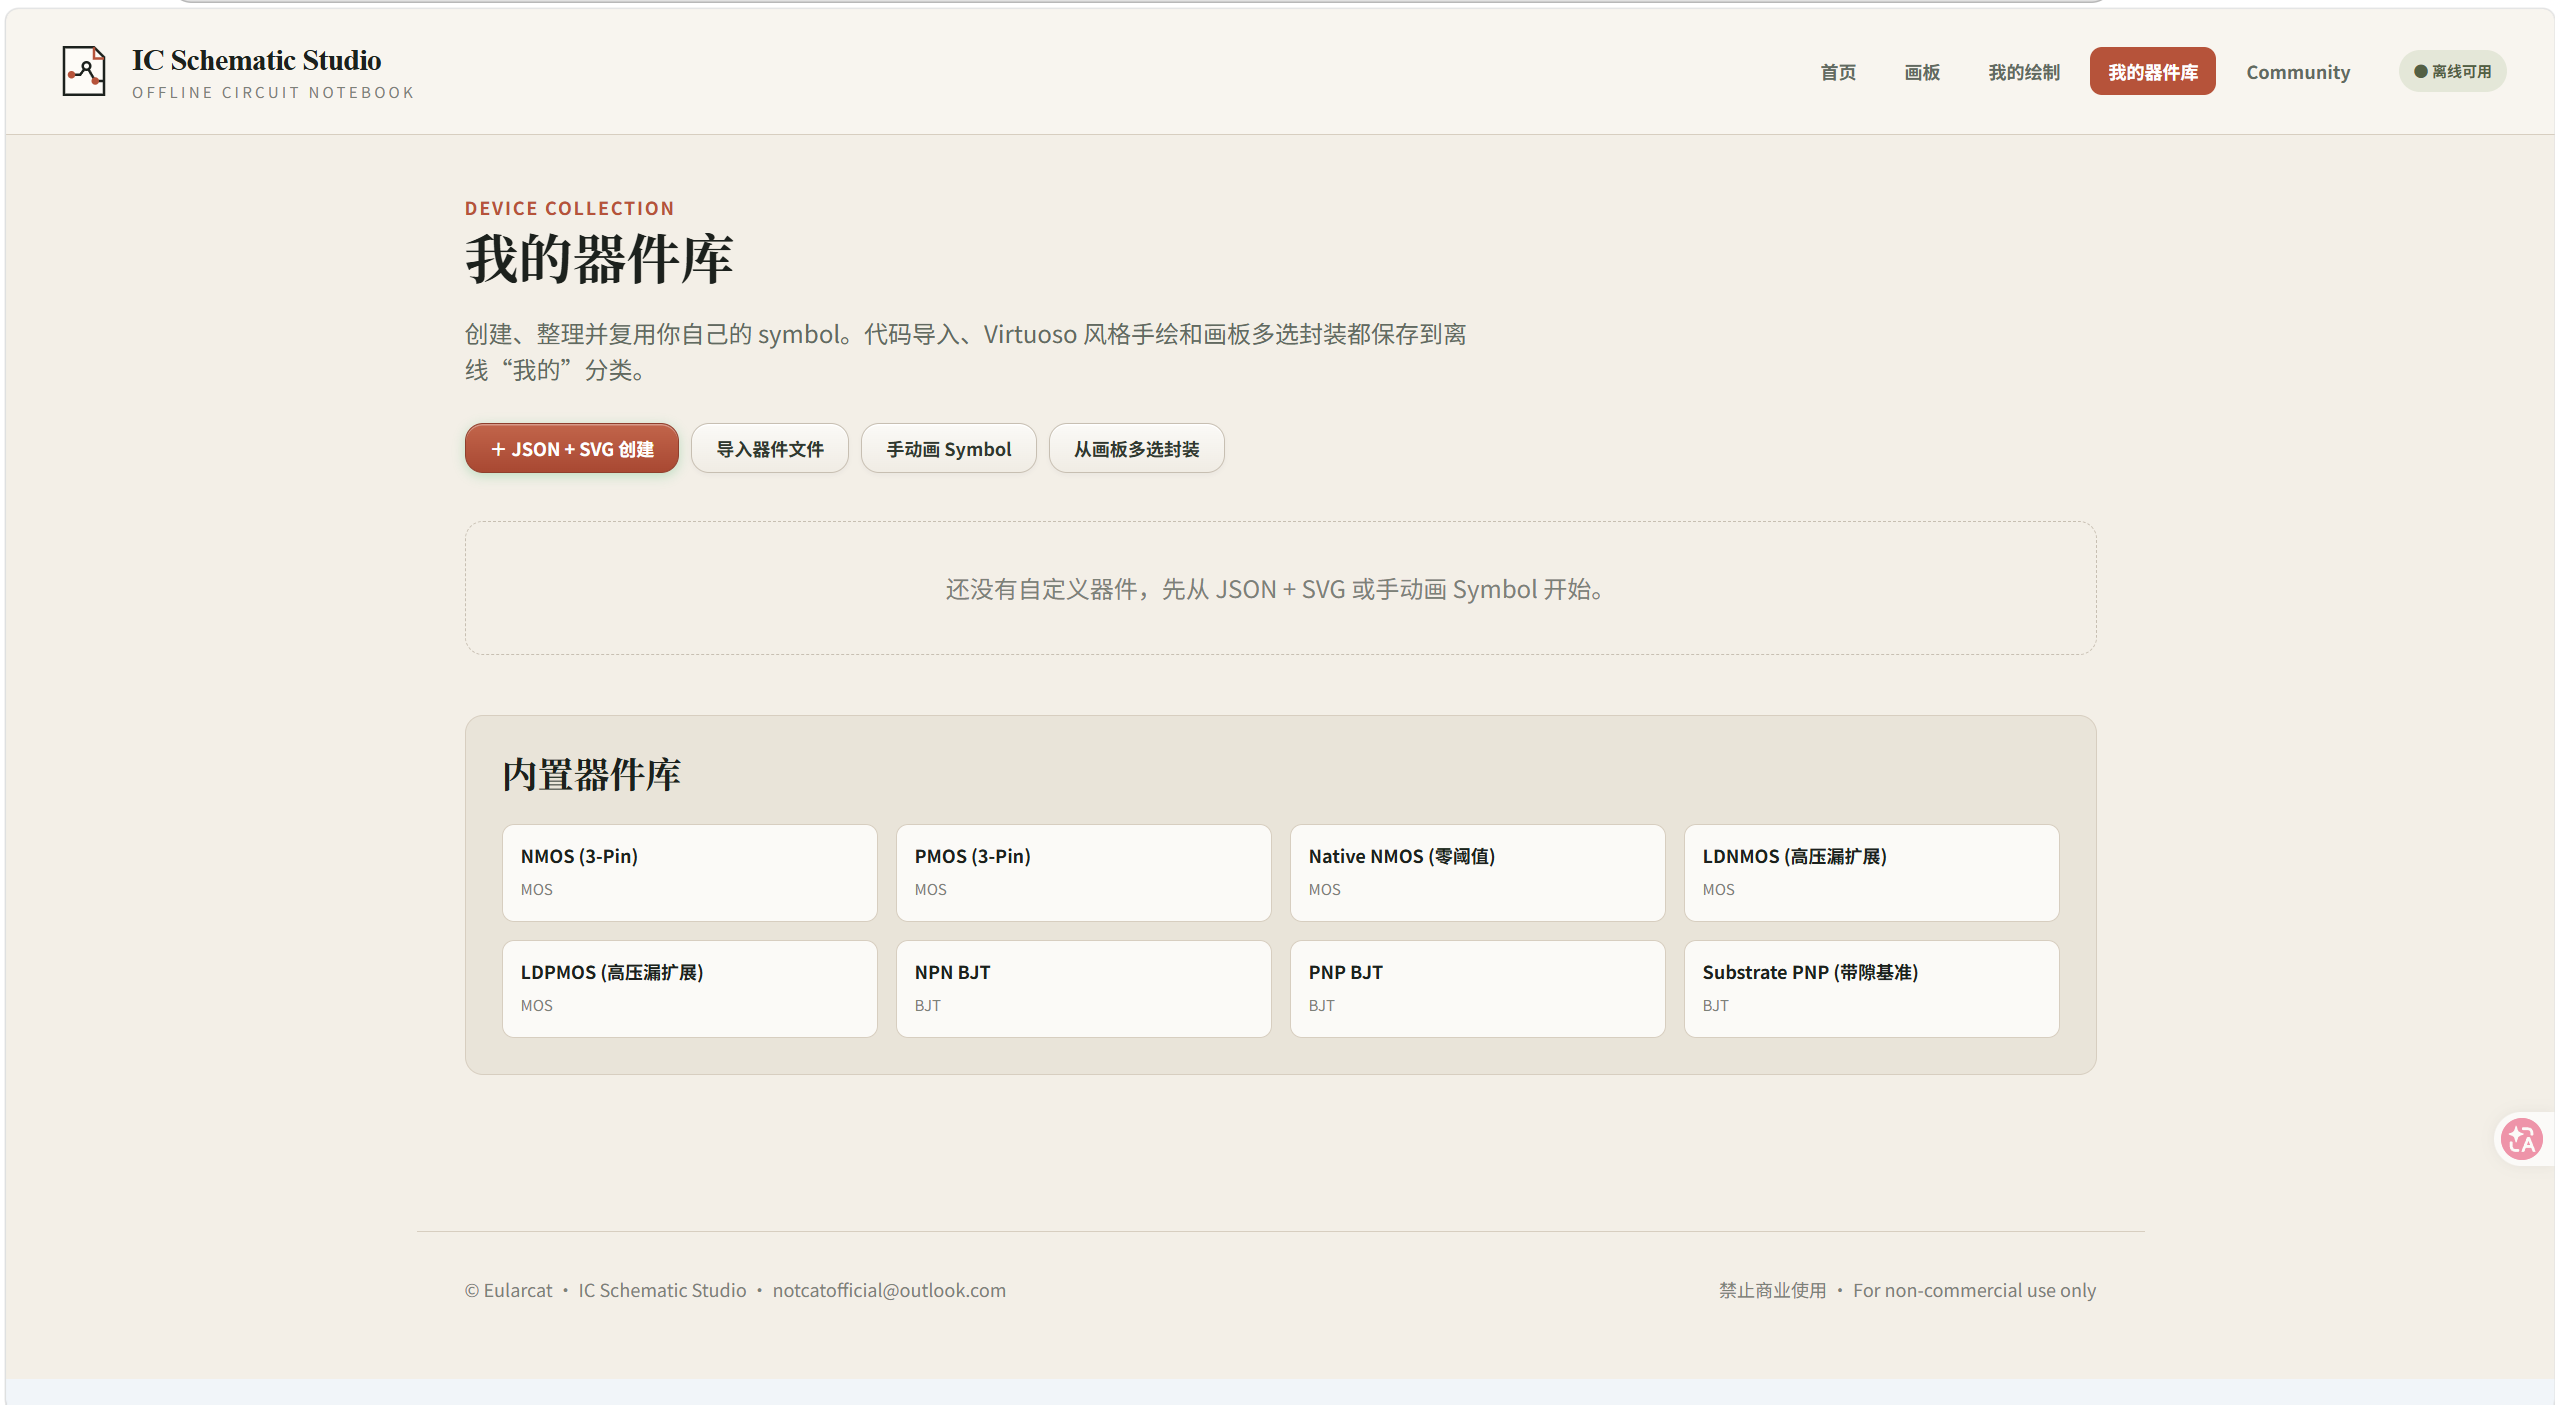Select the PNP BJT device card
The height and width of the screenshot is (1405, 2559).
coord(1477,989)
